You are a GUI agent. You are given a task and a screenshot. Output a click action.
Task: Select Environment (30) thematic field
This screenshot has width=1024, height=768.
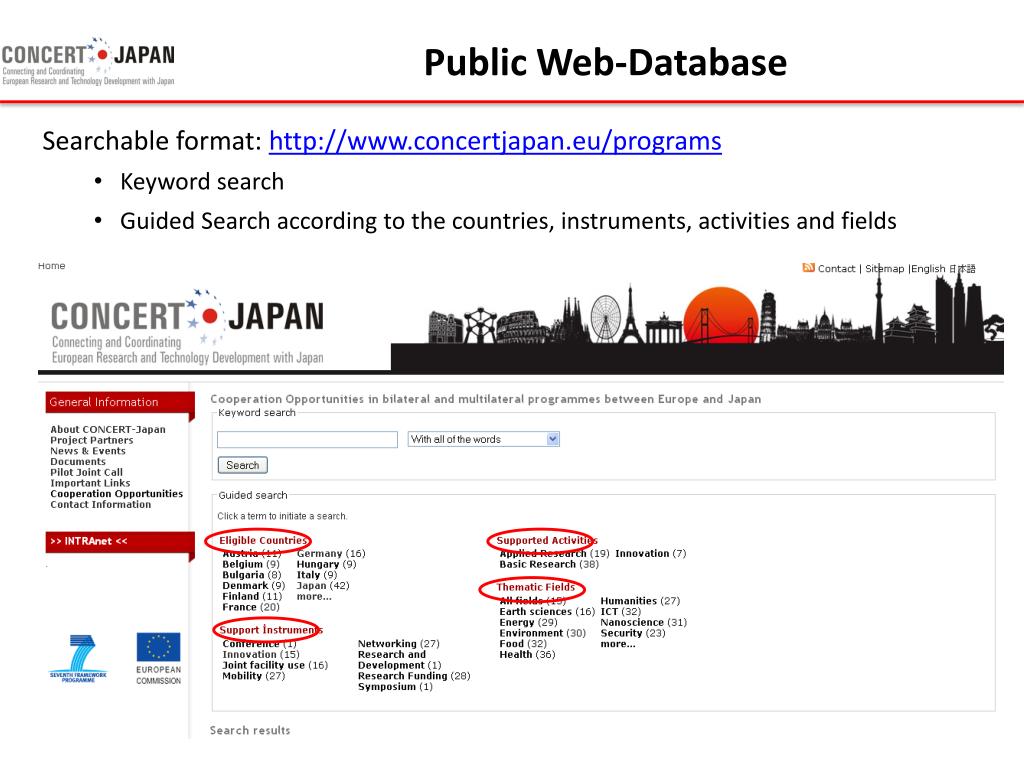point(543,633)
